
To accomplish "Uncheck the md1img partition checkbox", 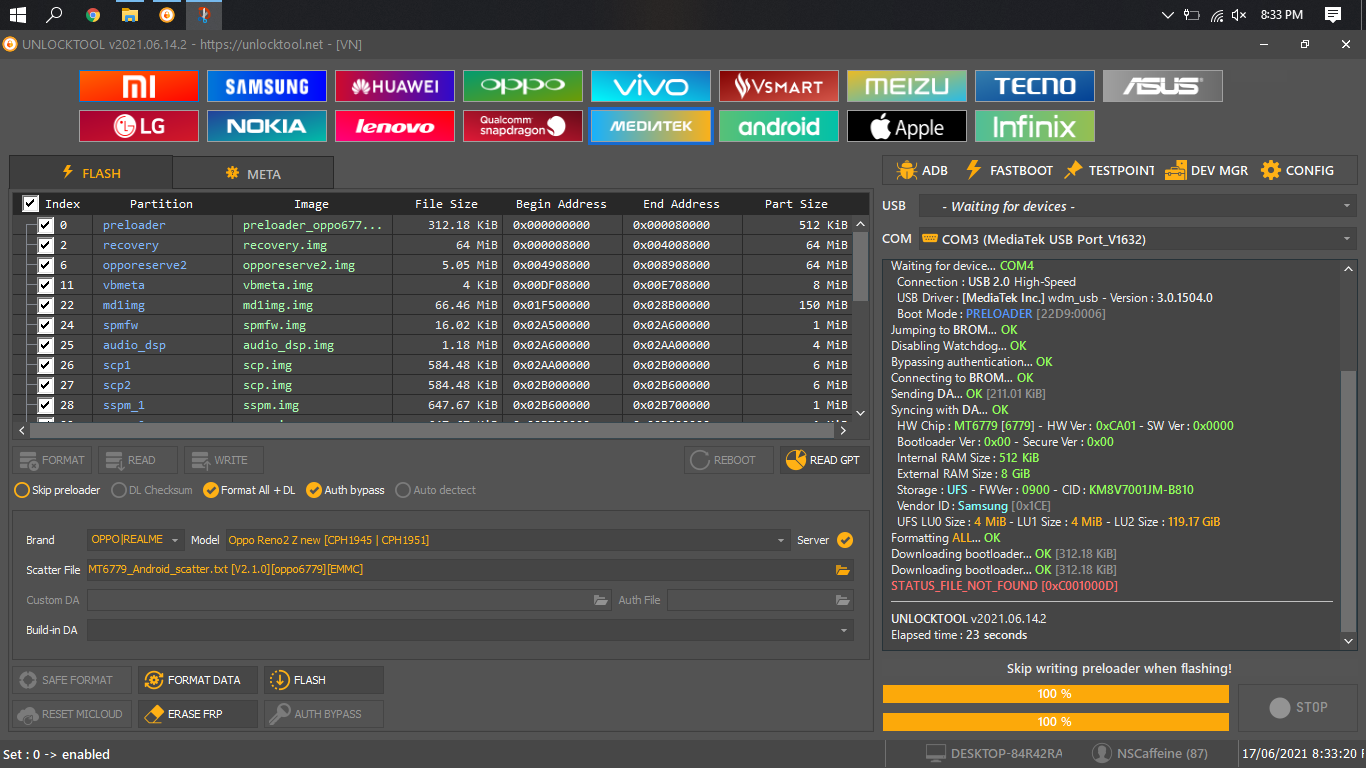I will pos(45,305).
